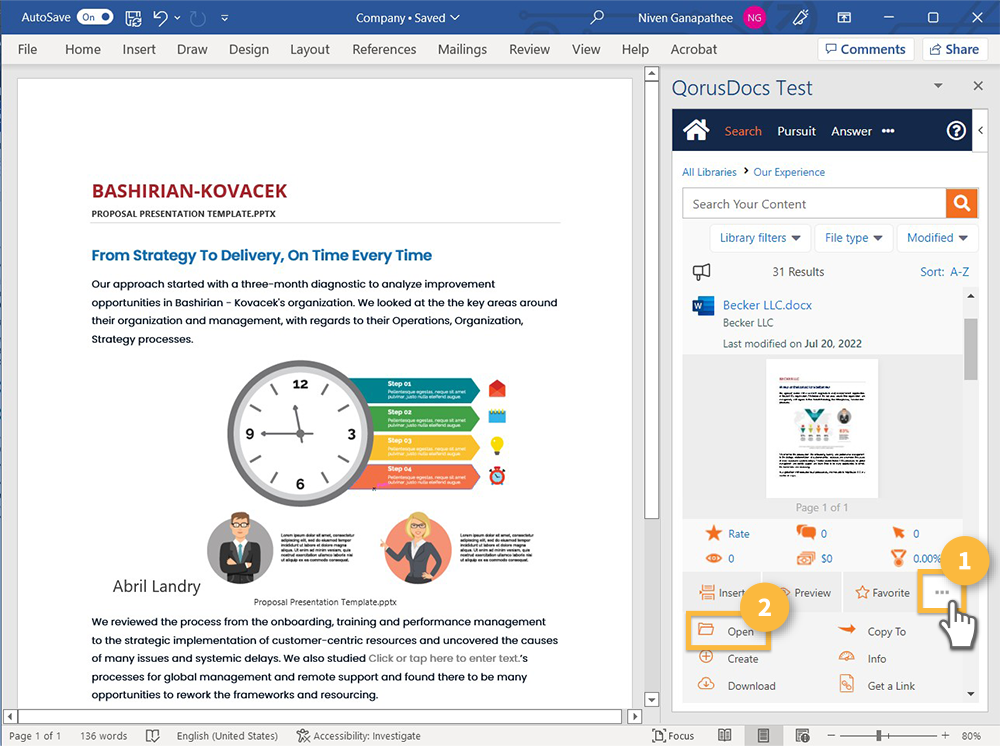Expand the Library filters dropdown

[x=760, y=238]
